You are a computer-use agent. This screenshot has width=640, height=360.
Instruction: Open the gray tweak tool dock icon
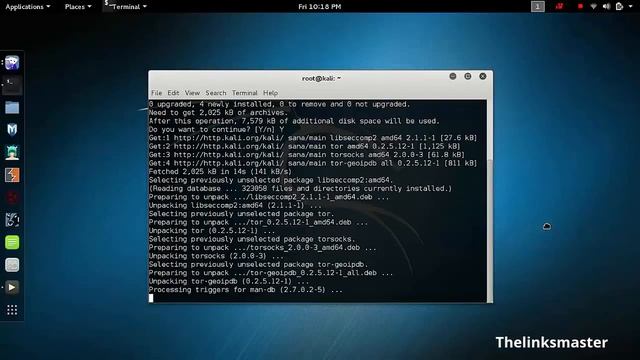click(12, 265)
